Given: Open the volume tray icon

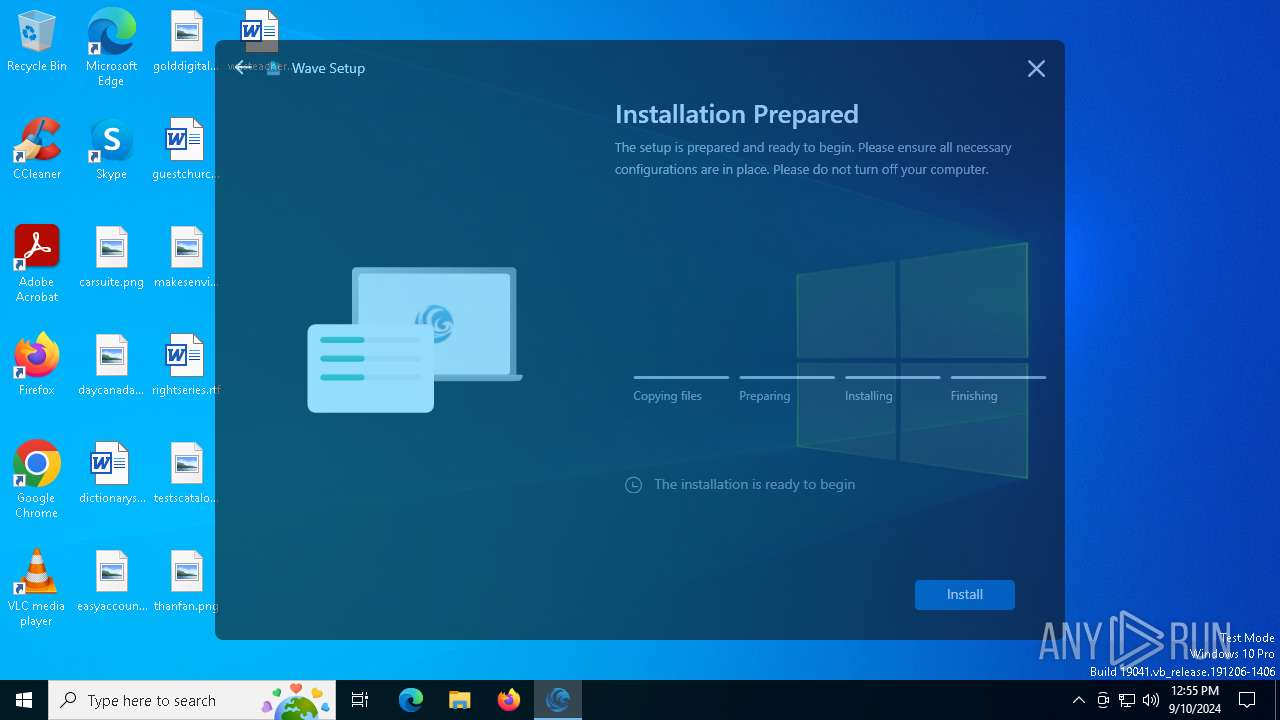Looking at the screenshot, I should pyautogui.click(x=1151, y=700).
